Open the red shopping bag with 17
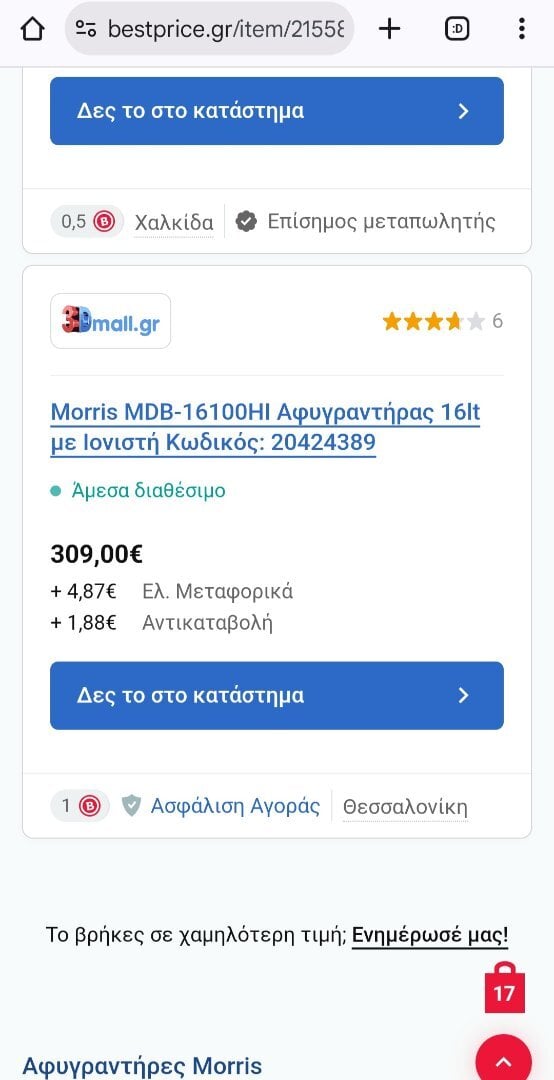 pyautogui.click(x=504, y=988)
